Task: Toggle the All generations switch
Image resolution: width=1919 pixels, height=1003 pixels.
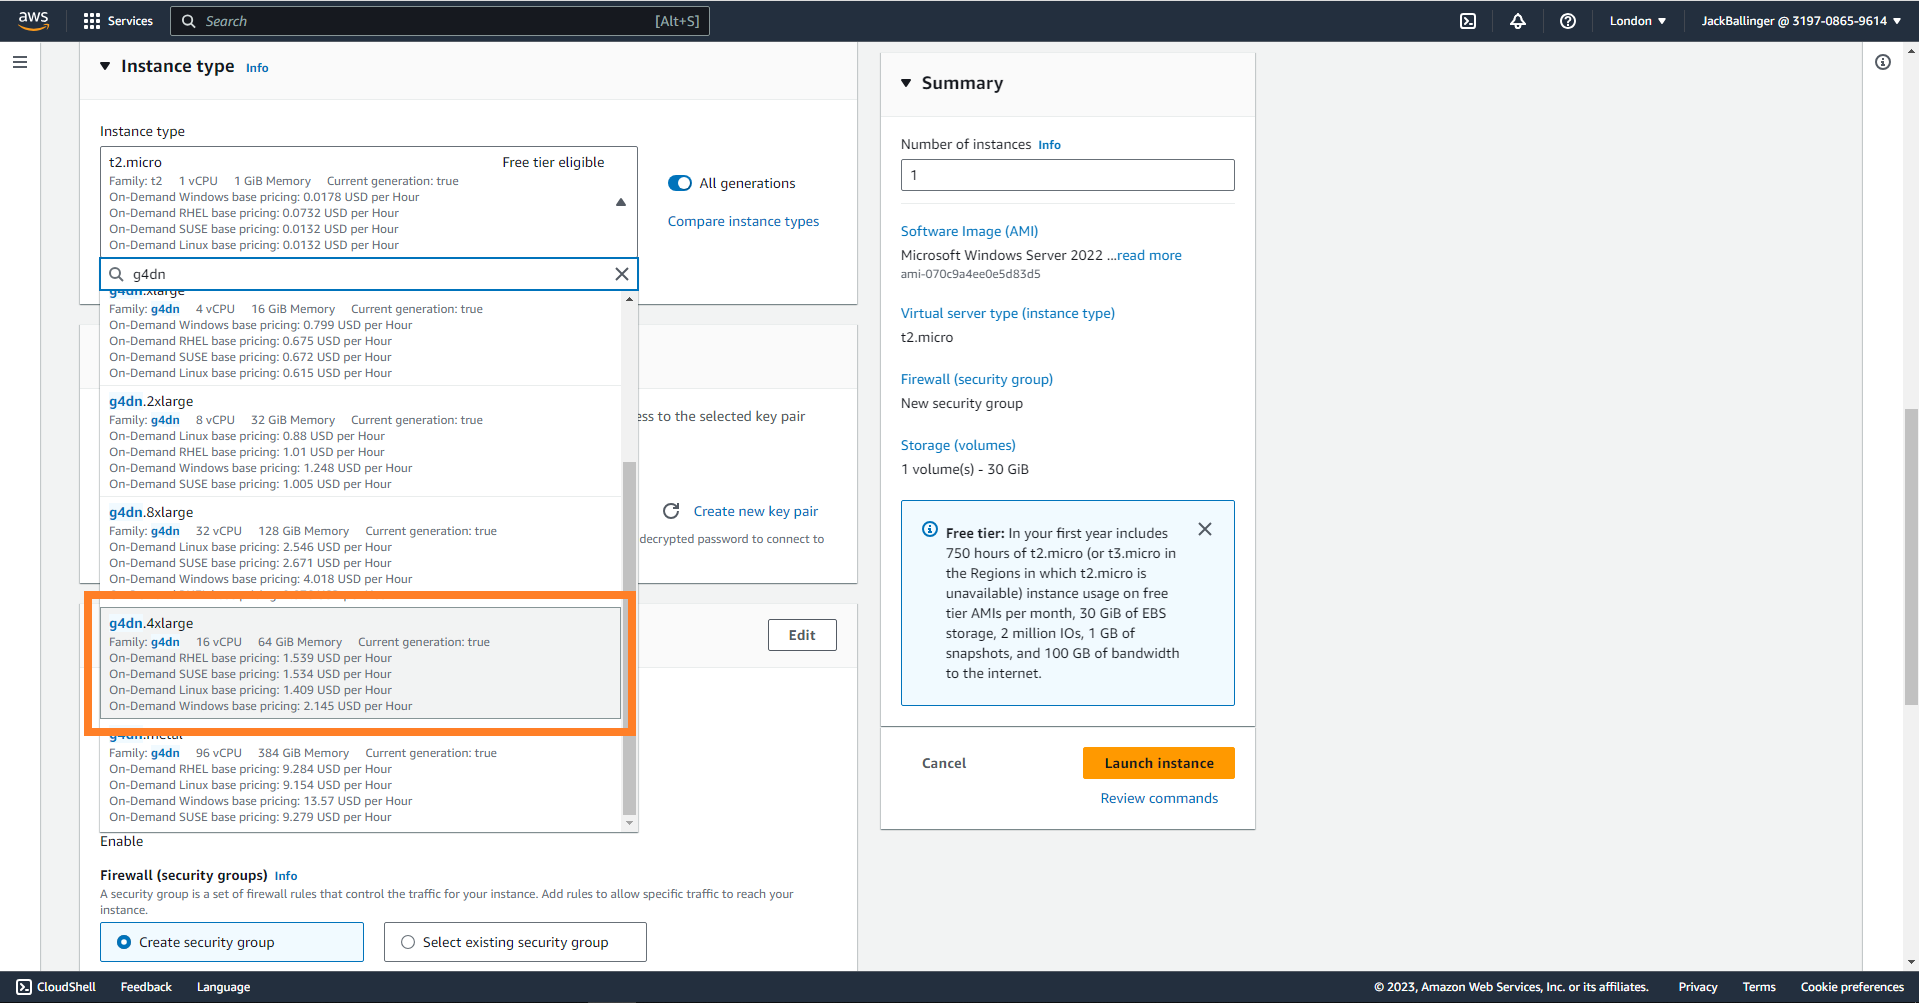Action: coord(680,183)
